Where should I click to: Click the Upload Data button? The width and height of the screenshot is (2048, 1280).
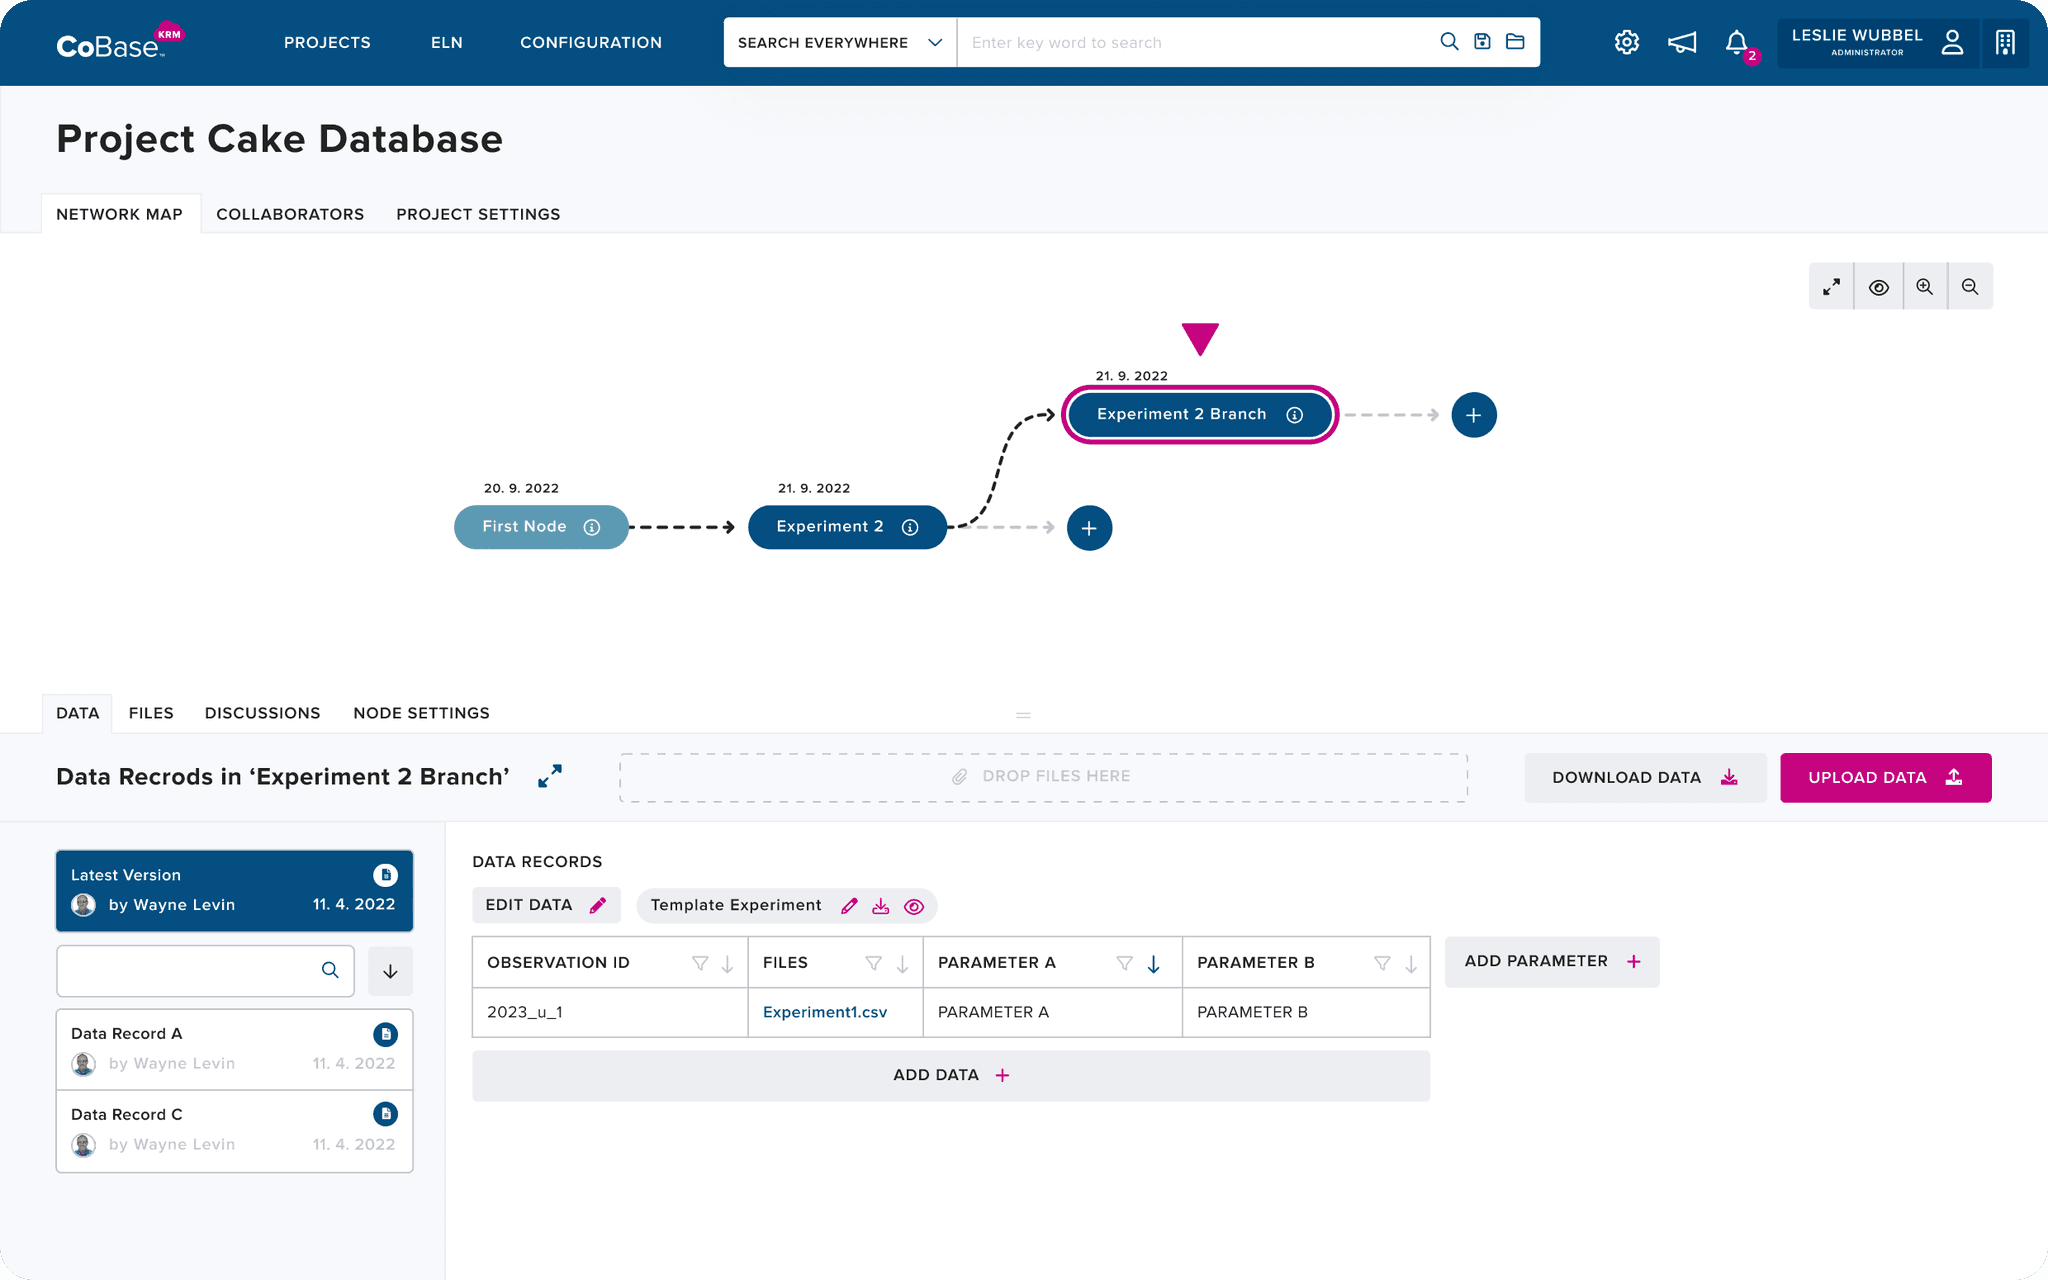(x=1885, y=777)
